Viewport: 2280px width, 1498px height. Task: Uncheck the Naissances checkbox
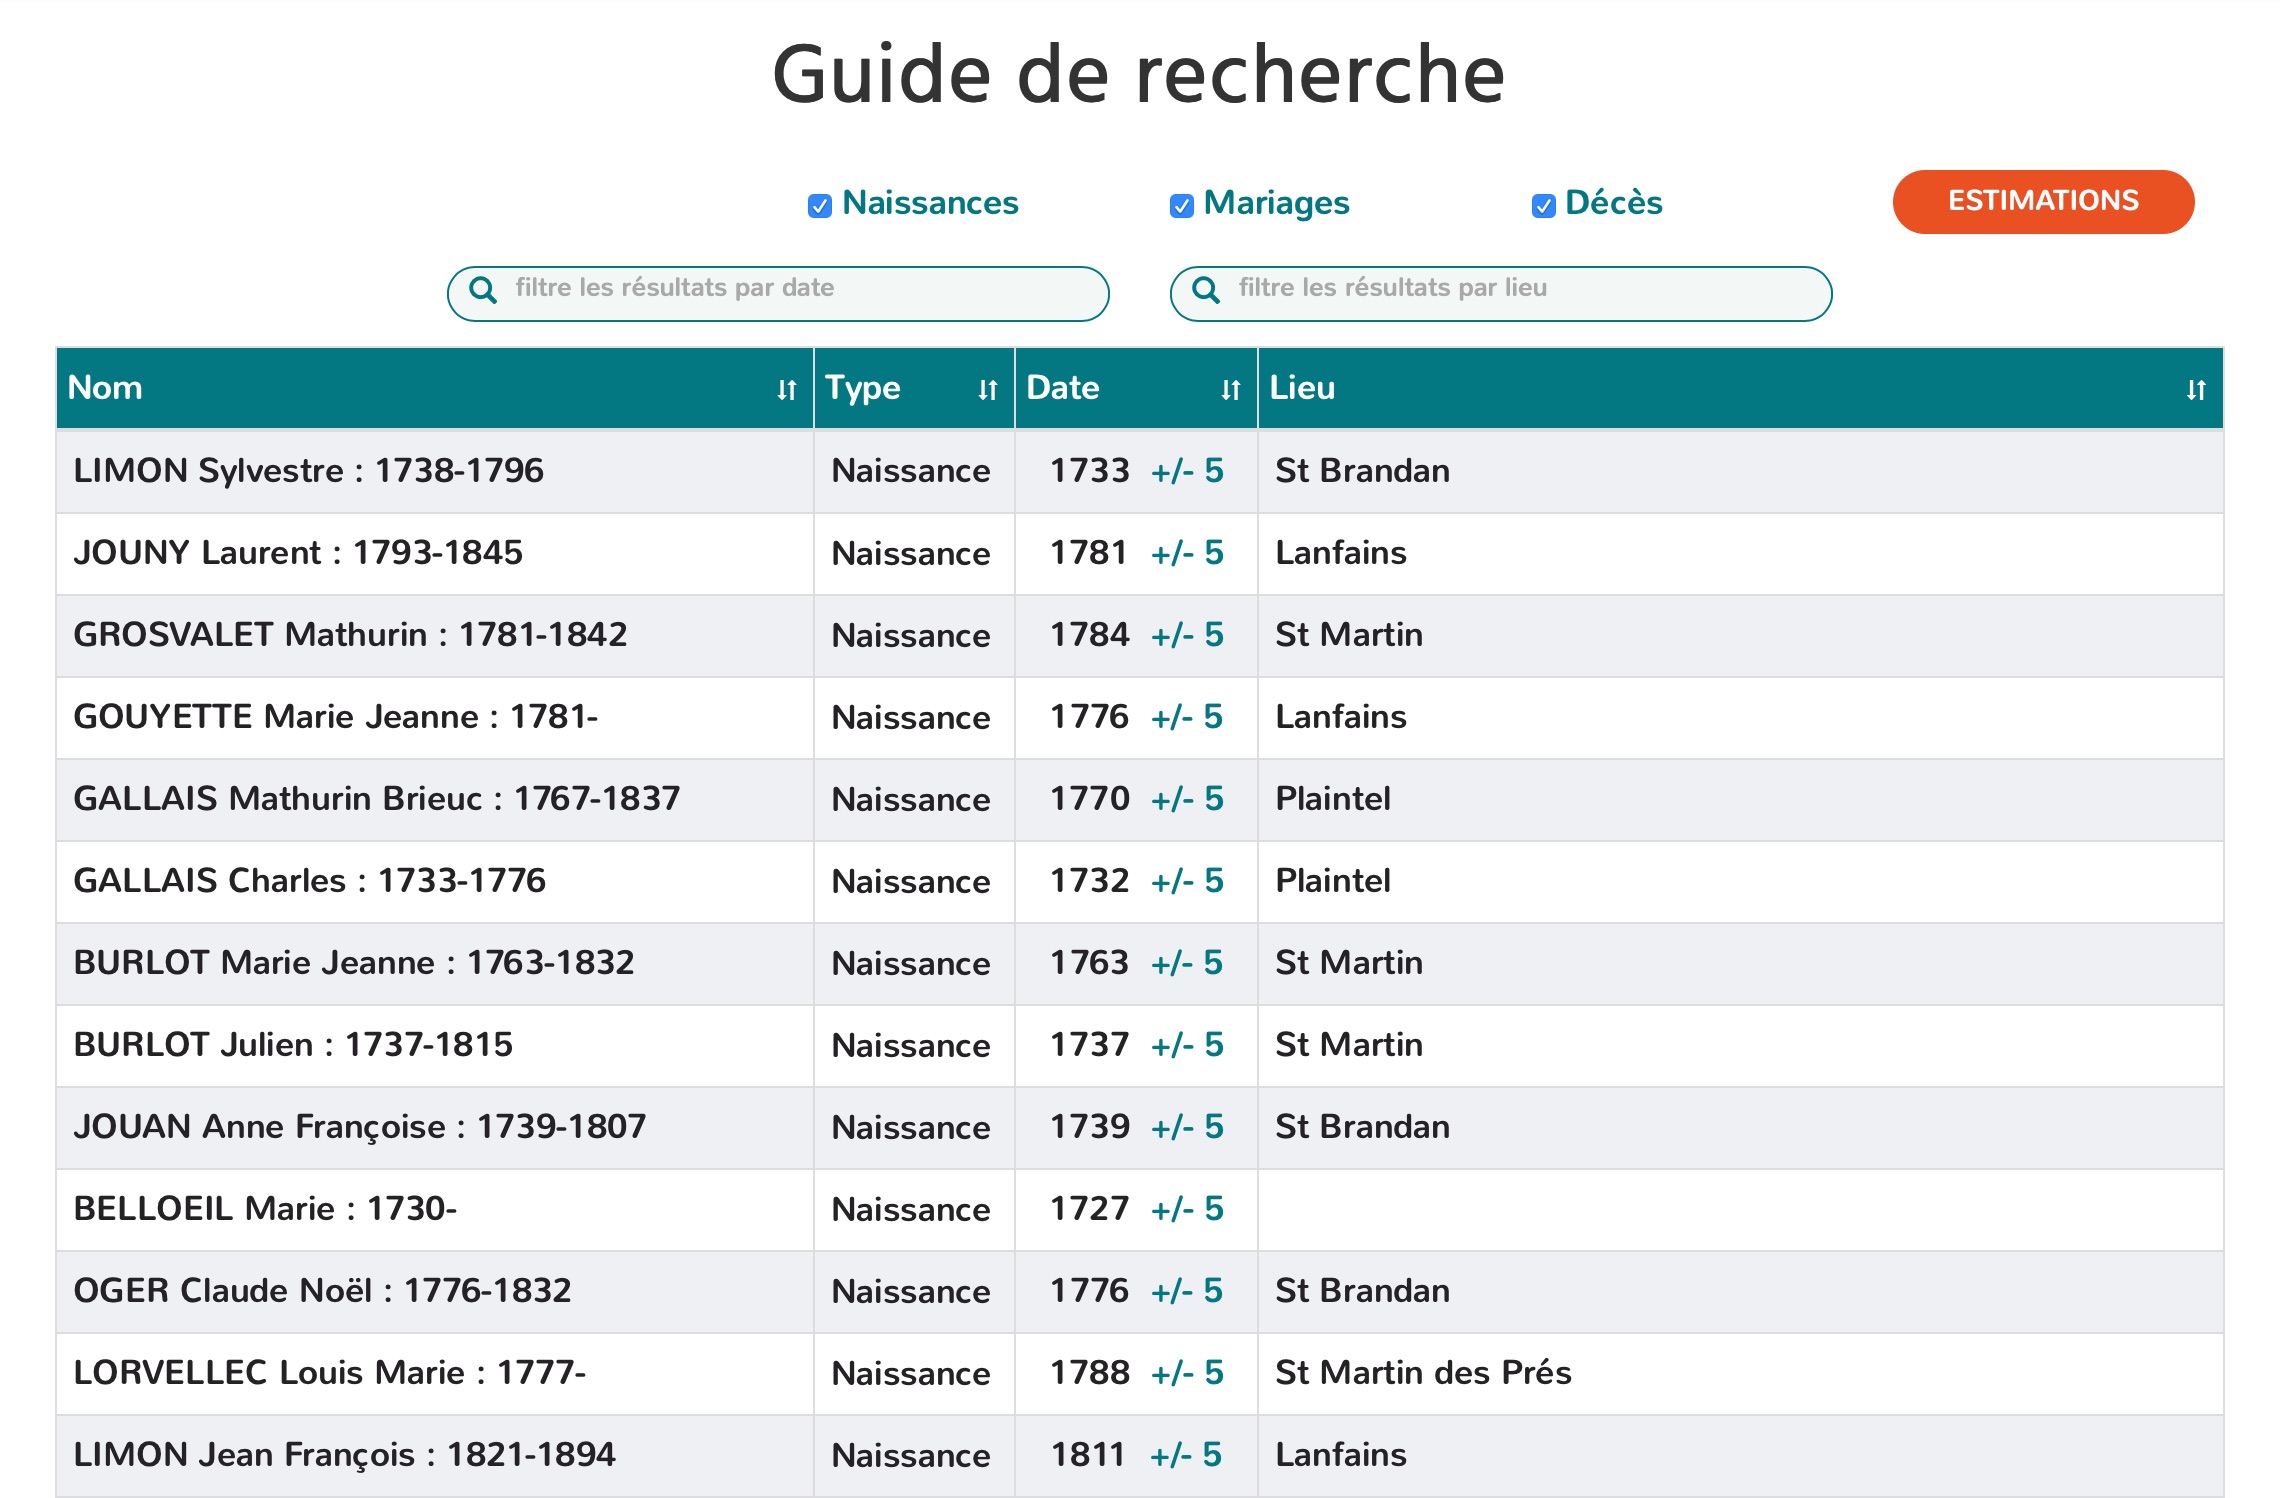pyautogui.click(x=820, y=206)
